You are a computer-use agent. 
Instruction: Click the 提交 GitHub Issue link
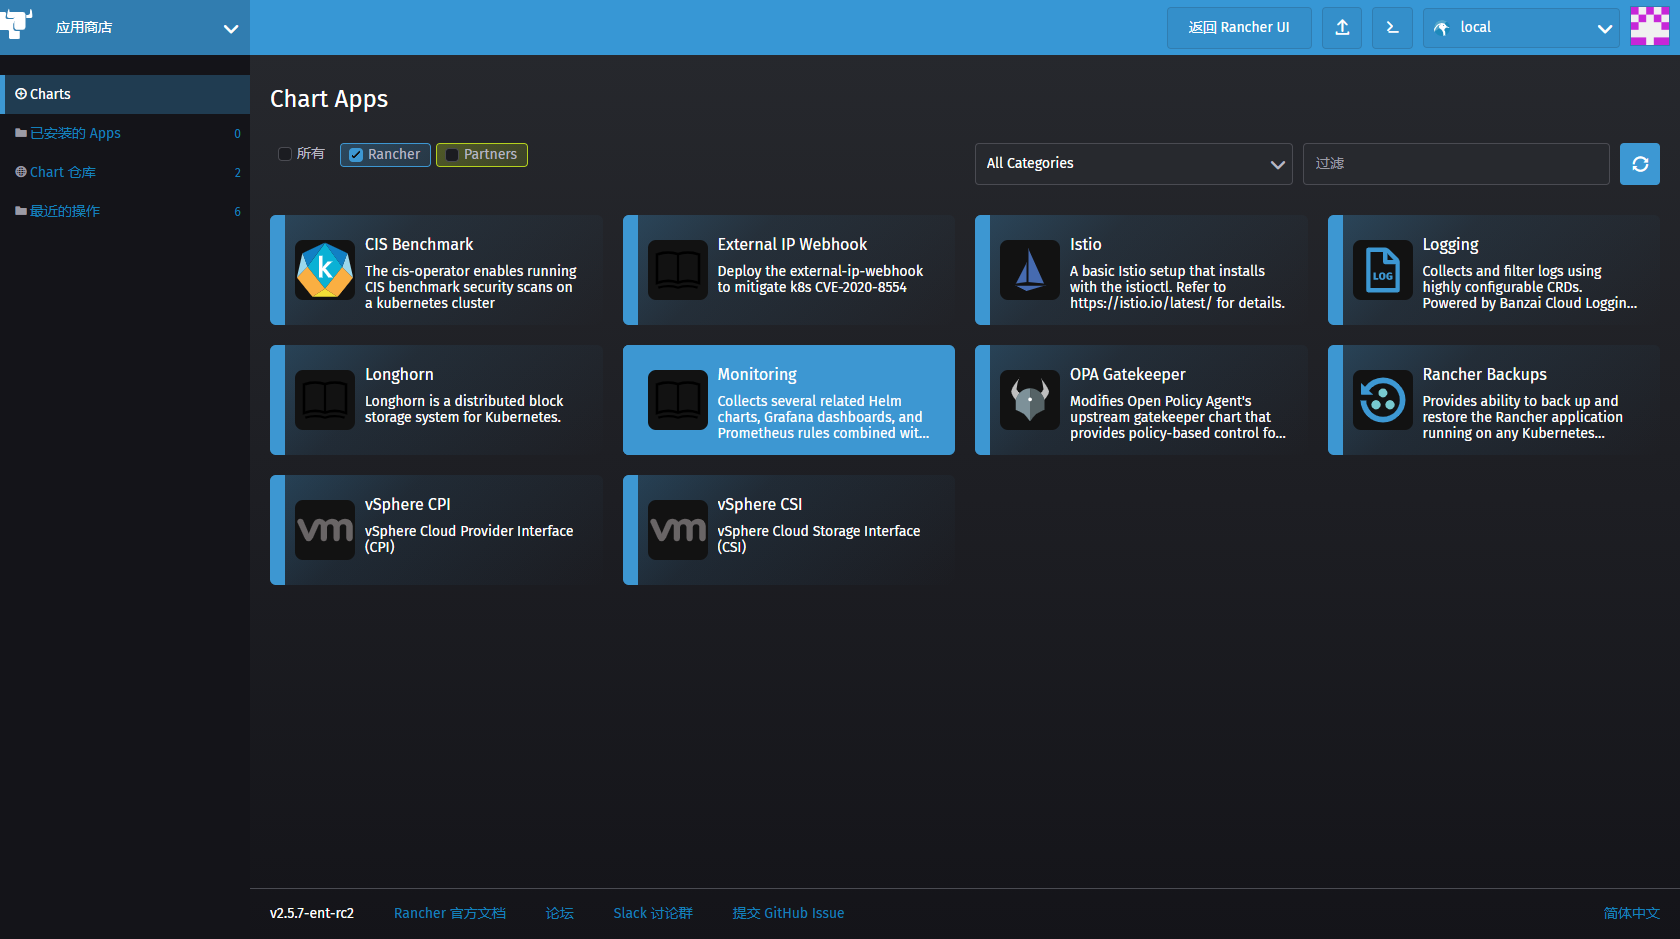788,913
